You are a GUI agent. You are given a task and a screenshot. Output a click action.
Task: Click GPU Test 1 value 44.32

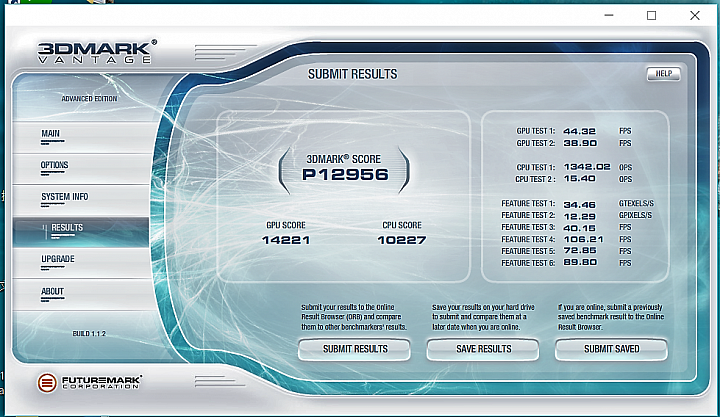click(579, 131)
